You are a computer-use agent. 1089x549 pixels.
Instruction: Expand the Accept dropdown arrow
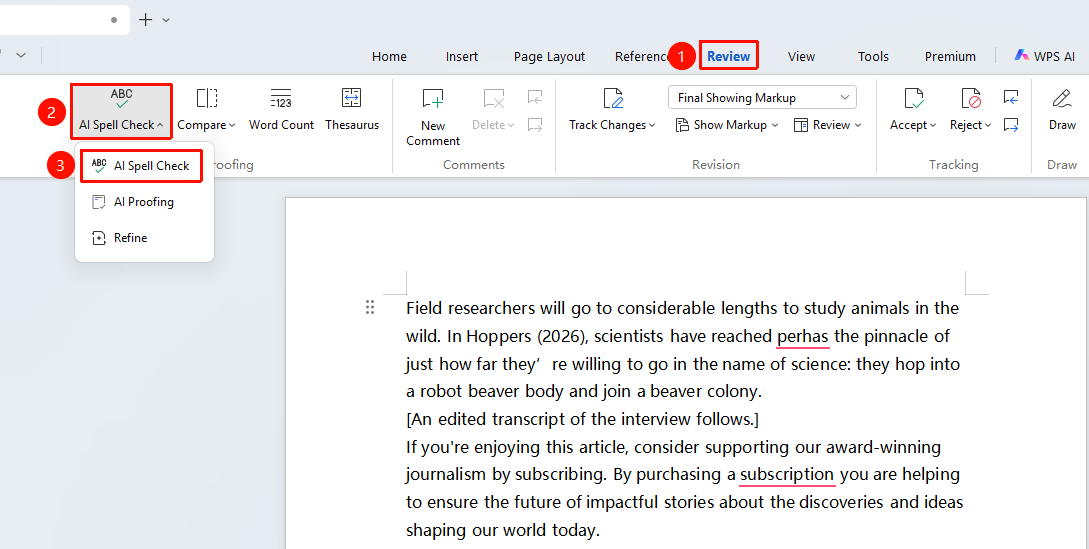click(933, 125)
